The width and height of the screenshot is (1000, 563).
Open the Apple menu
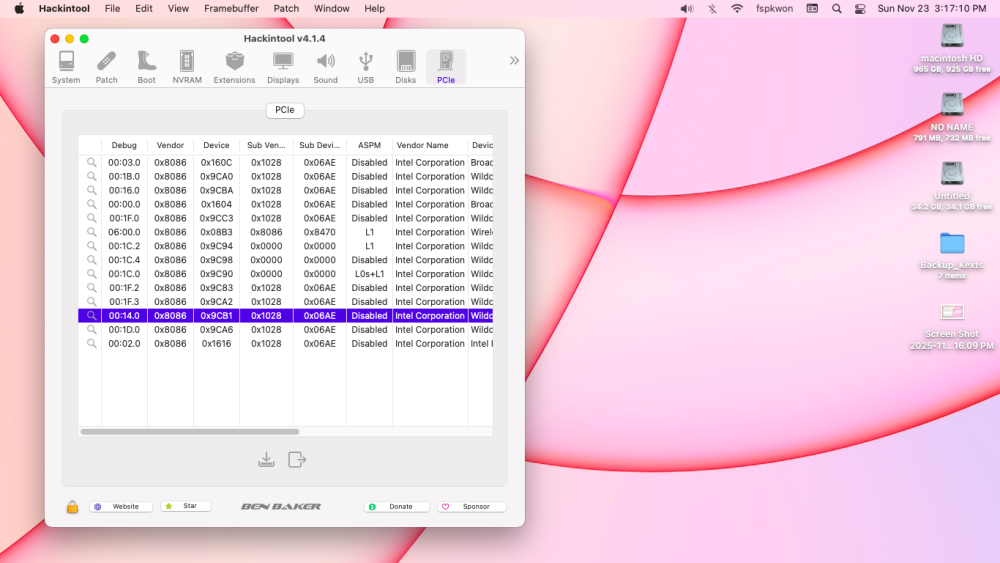click(x=19, y=9)
